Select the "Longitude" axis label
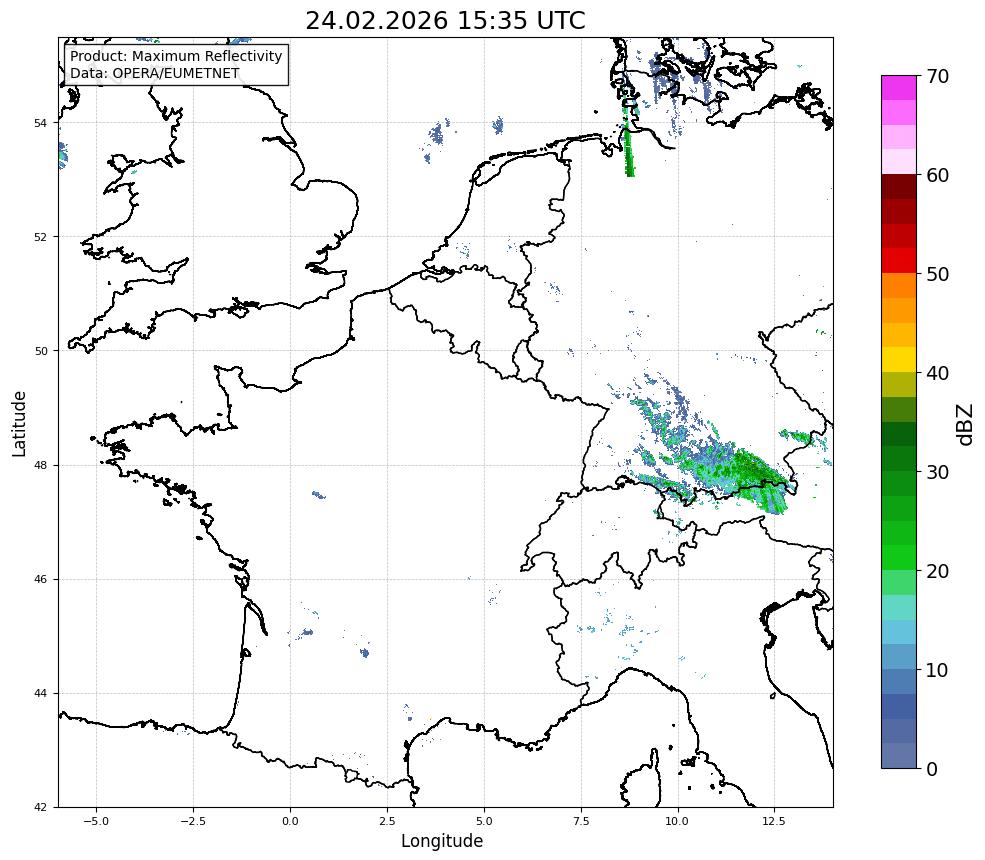Image resolution: width=985 pixels, height=860 pixels. [442, 841]
